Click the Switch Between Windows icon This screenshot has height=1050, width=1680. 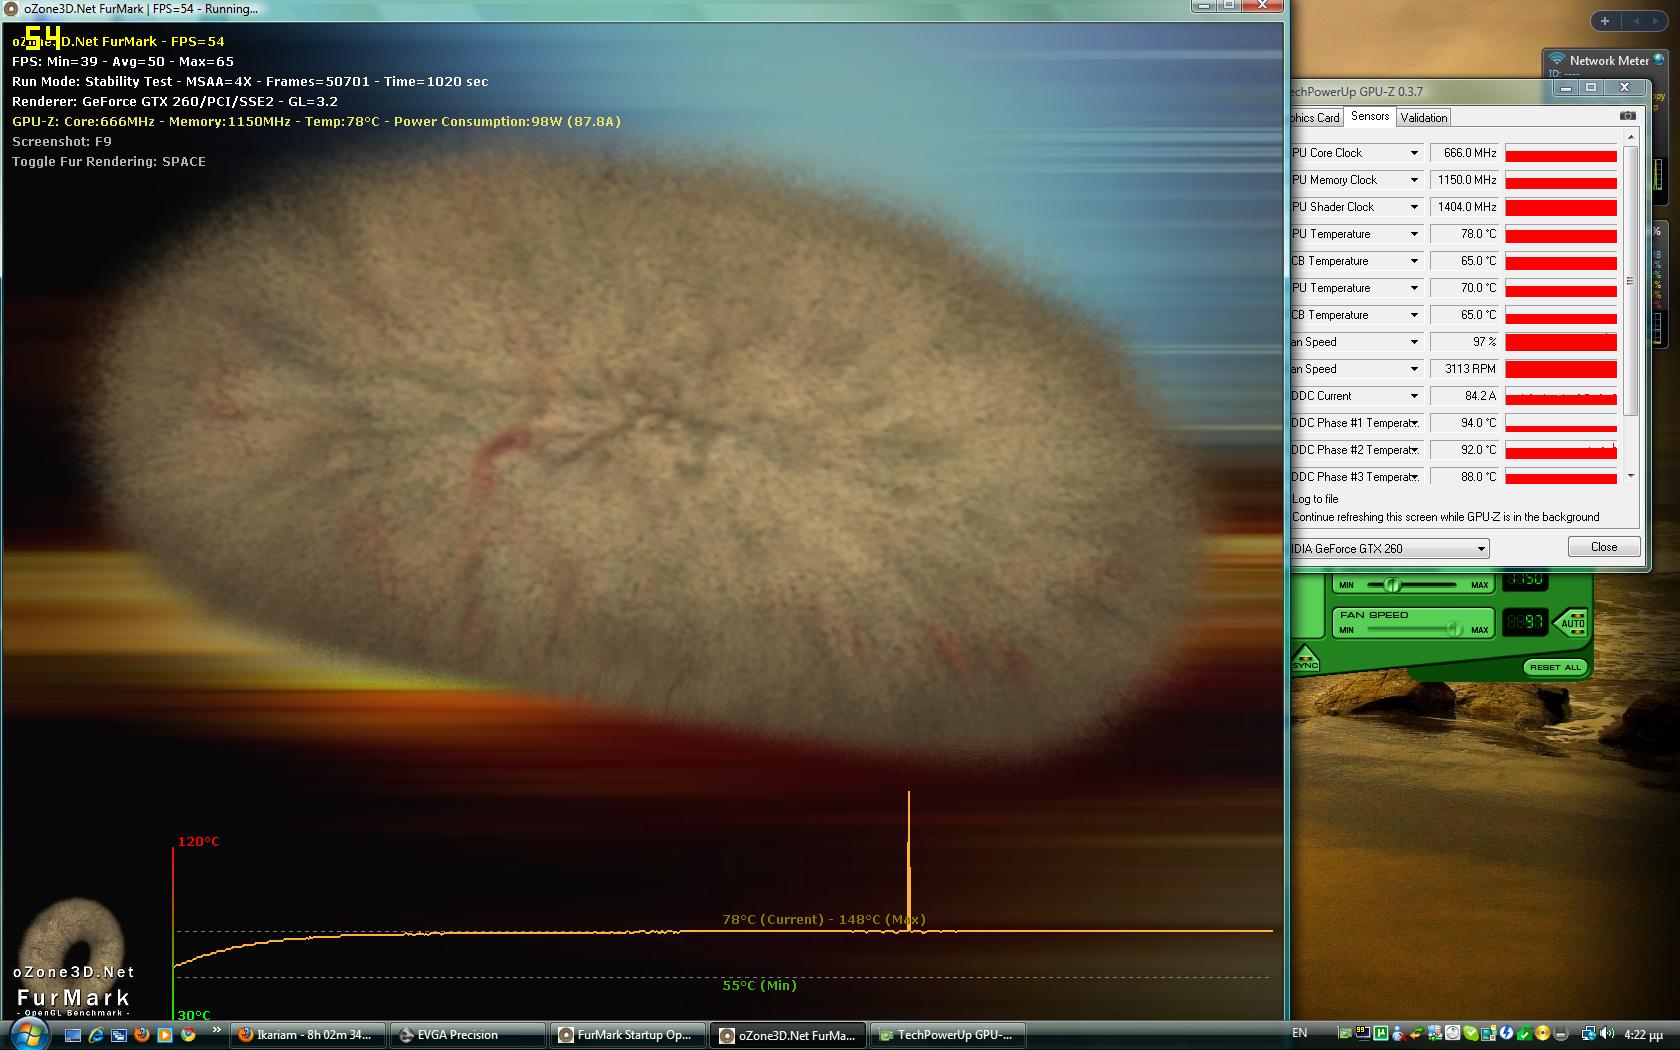coord(119,1035)
